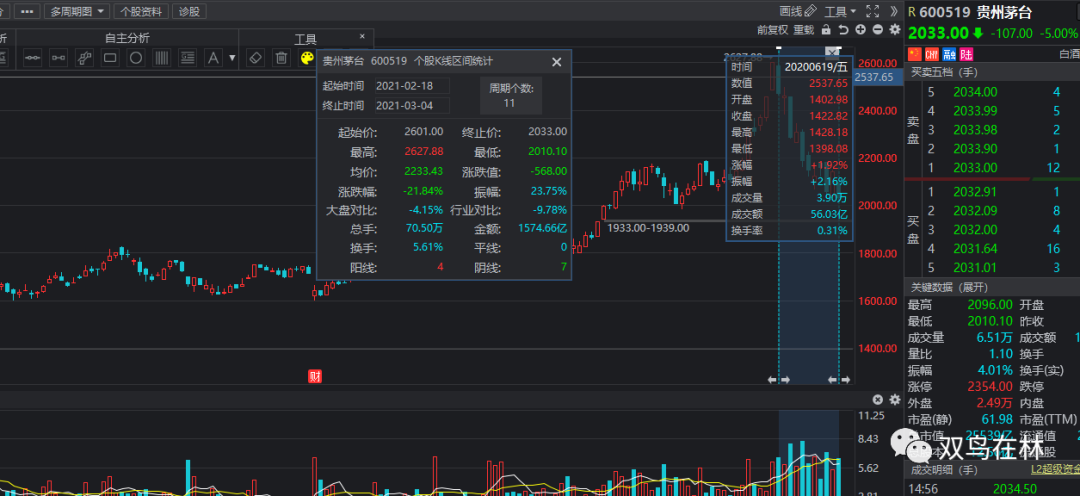Image resolution: width=1080 pixels, height=496 pixels.
Task: Open the yellow color palette icon
Action: [x=307, y=59]
